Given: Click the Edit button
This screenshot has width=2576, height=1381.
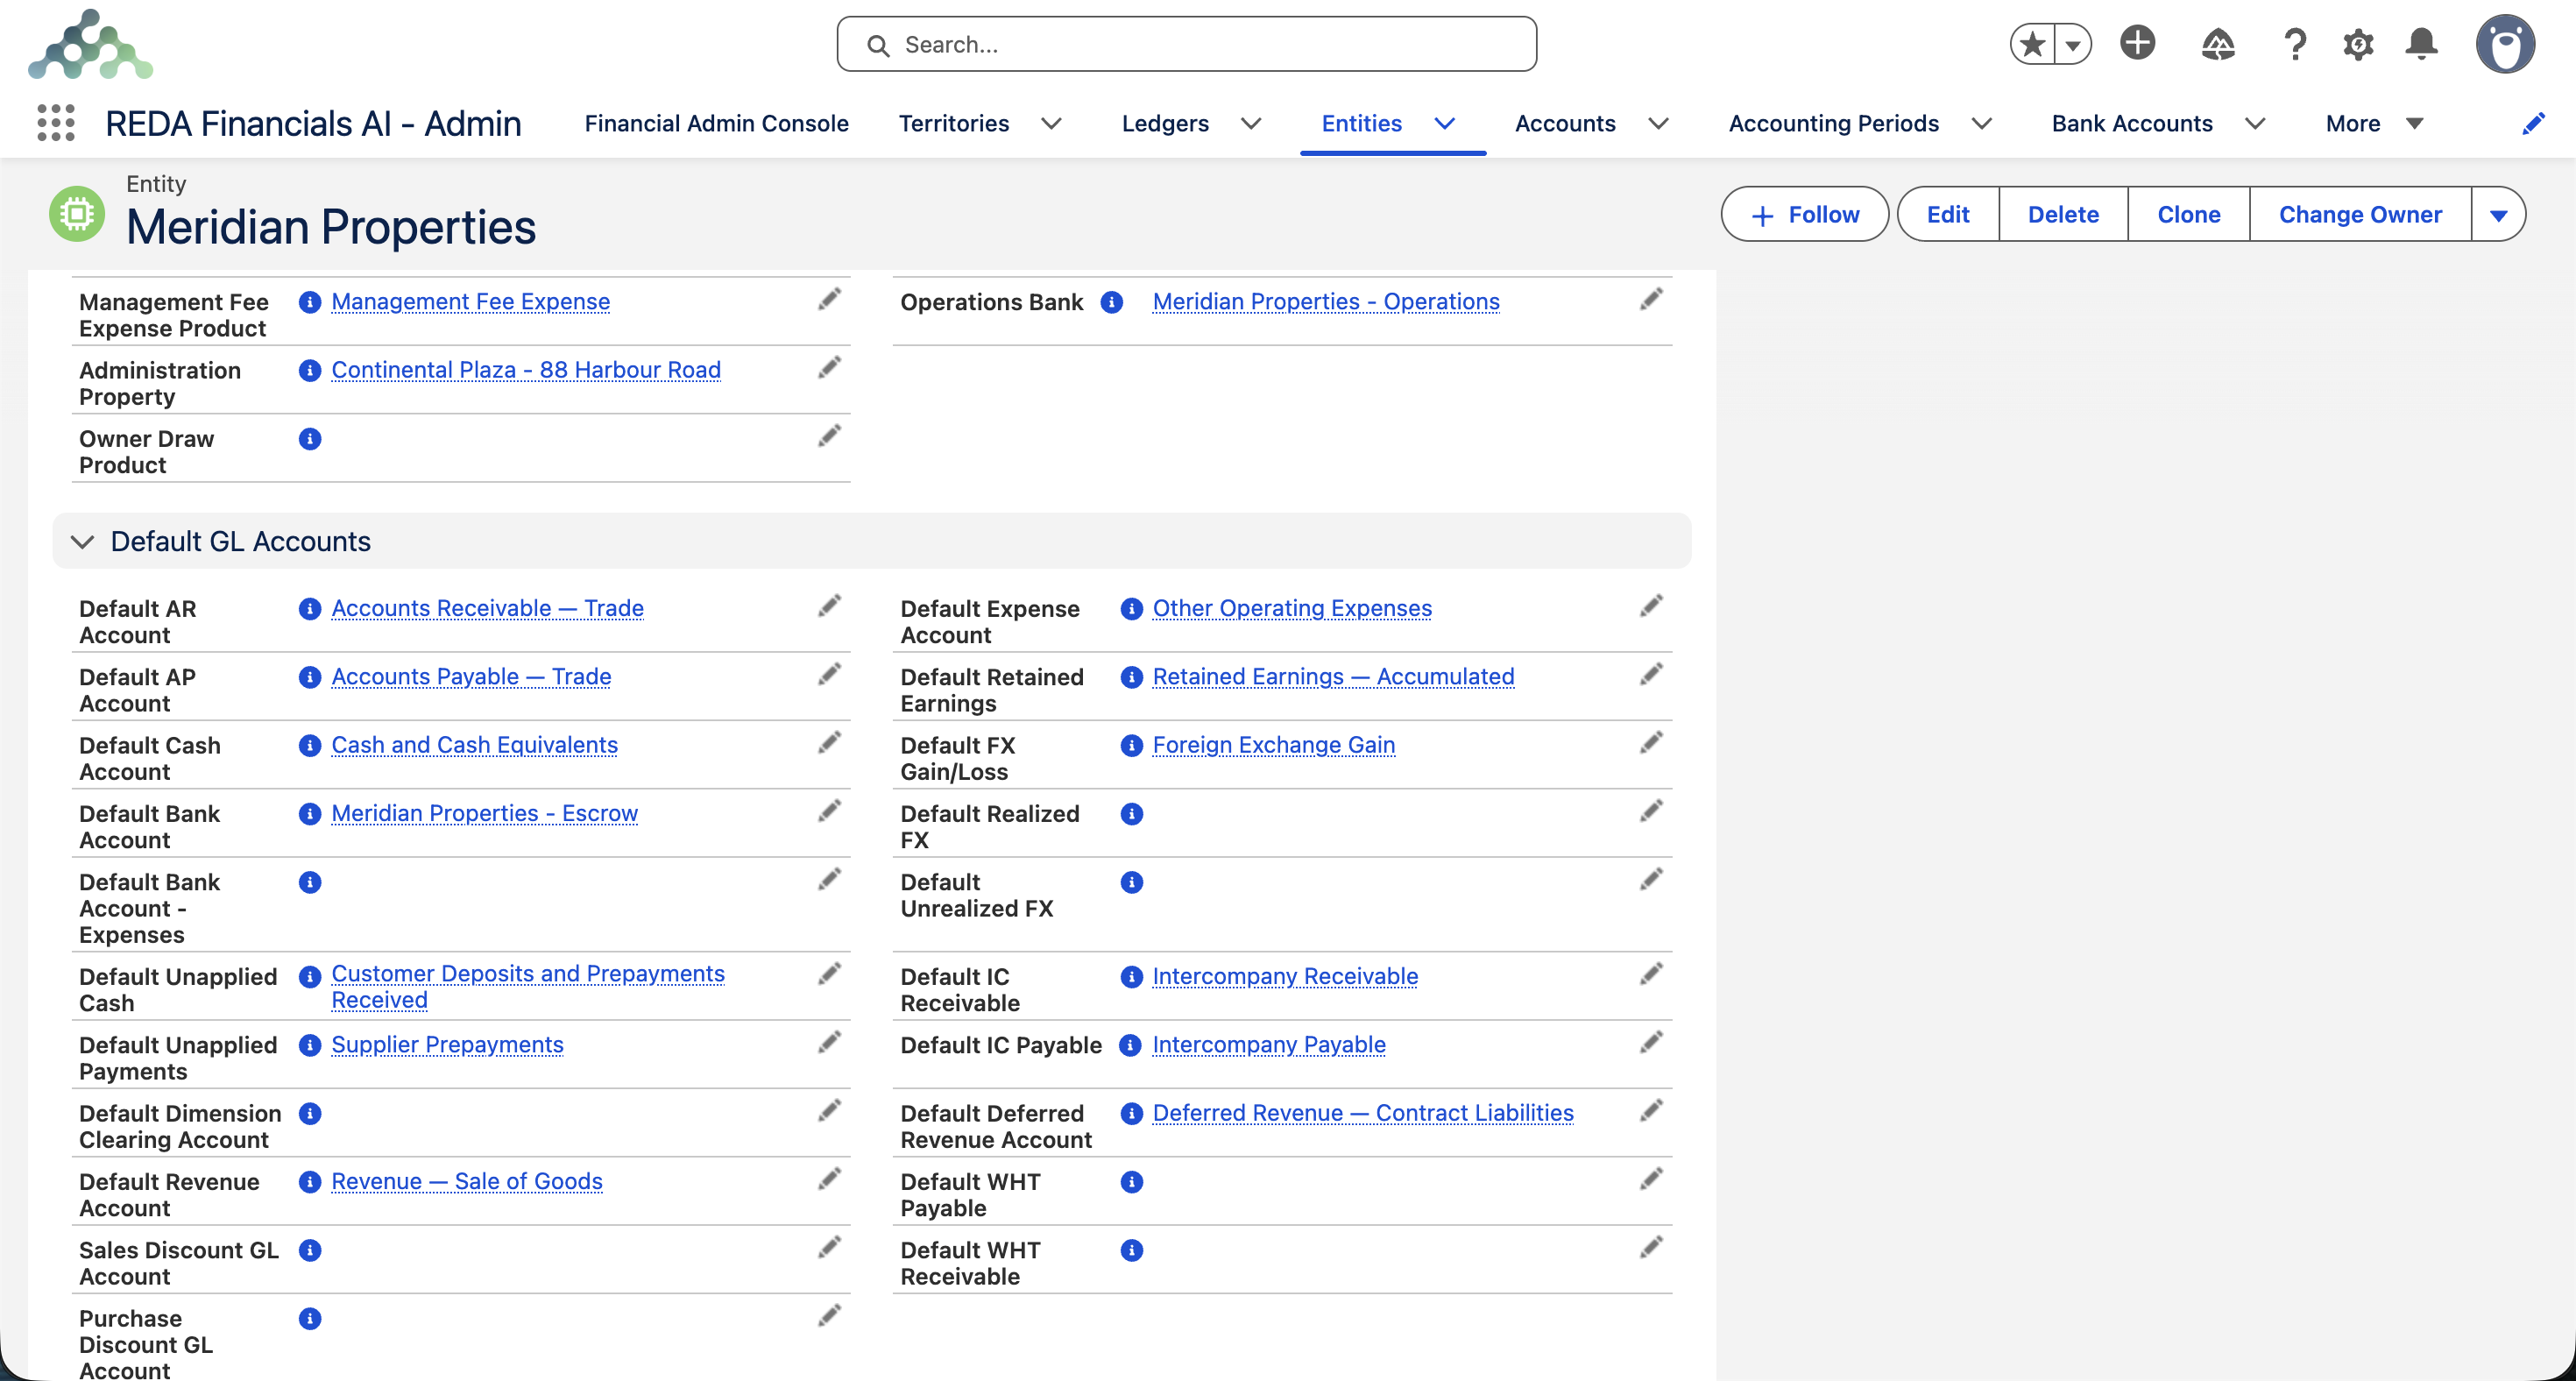Looking at the screenshot, I should 1947,214.
